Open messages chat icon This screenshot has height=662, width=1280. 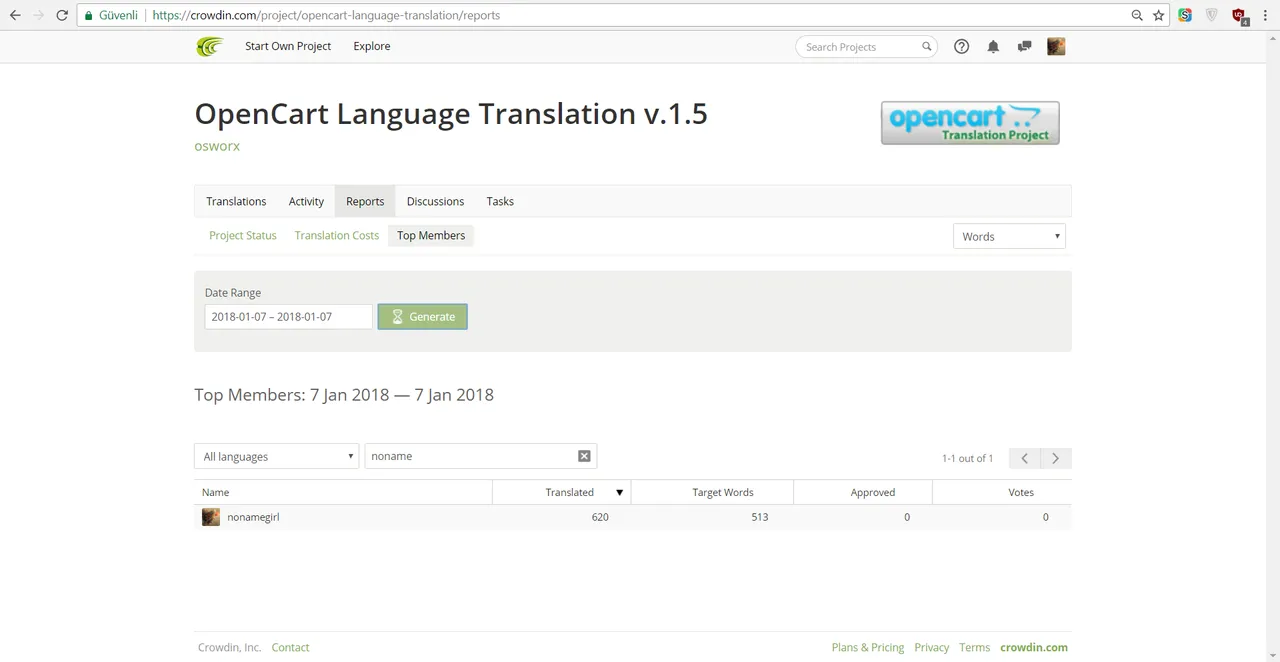[1024, 46]
